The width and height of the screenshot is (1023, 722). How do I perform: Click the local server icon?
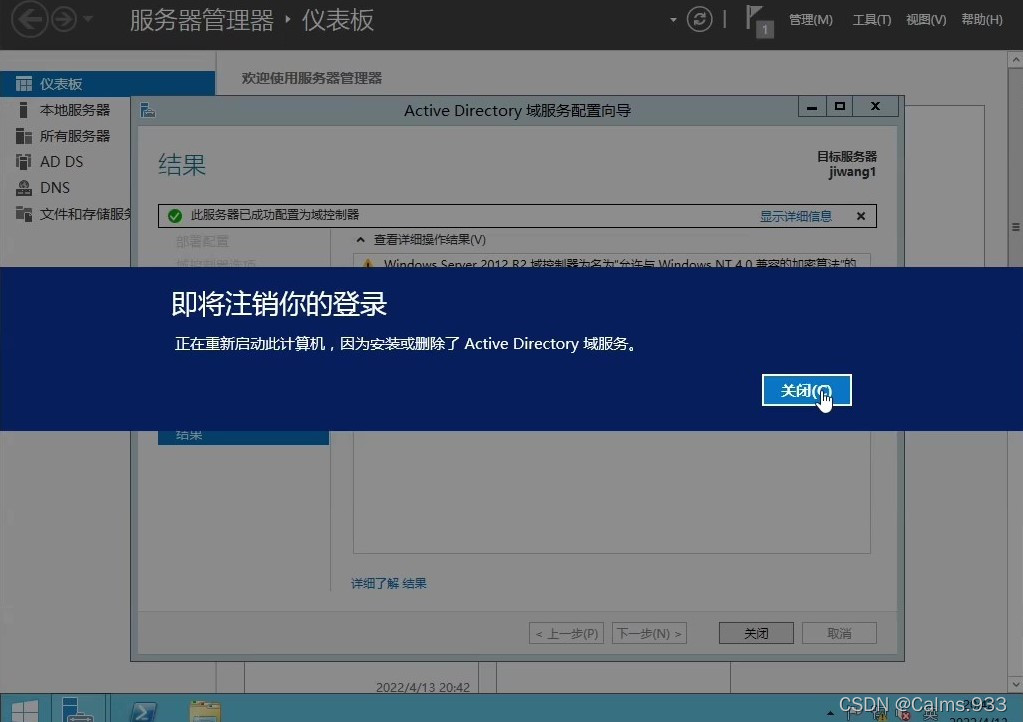23,110
